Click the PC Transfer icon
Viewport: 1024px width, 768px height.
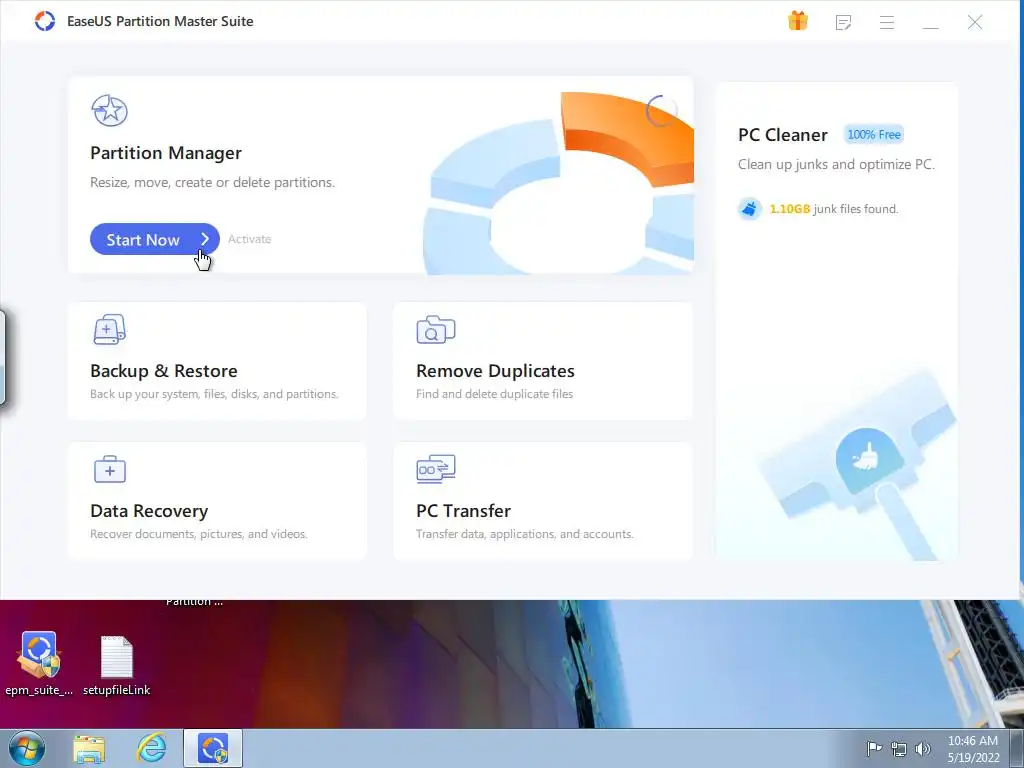[436, 469]
